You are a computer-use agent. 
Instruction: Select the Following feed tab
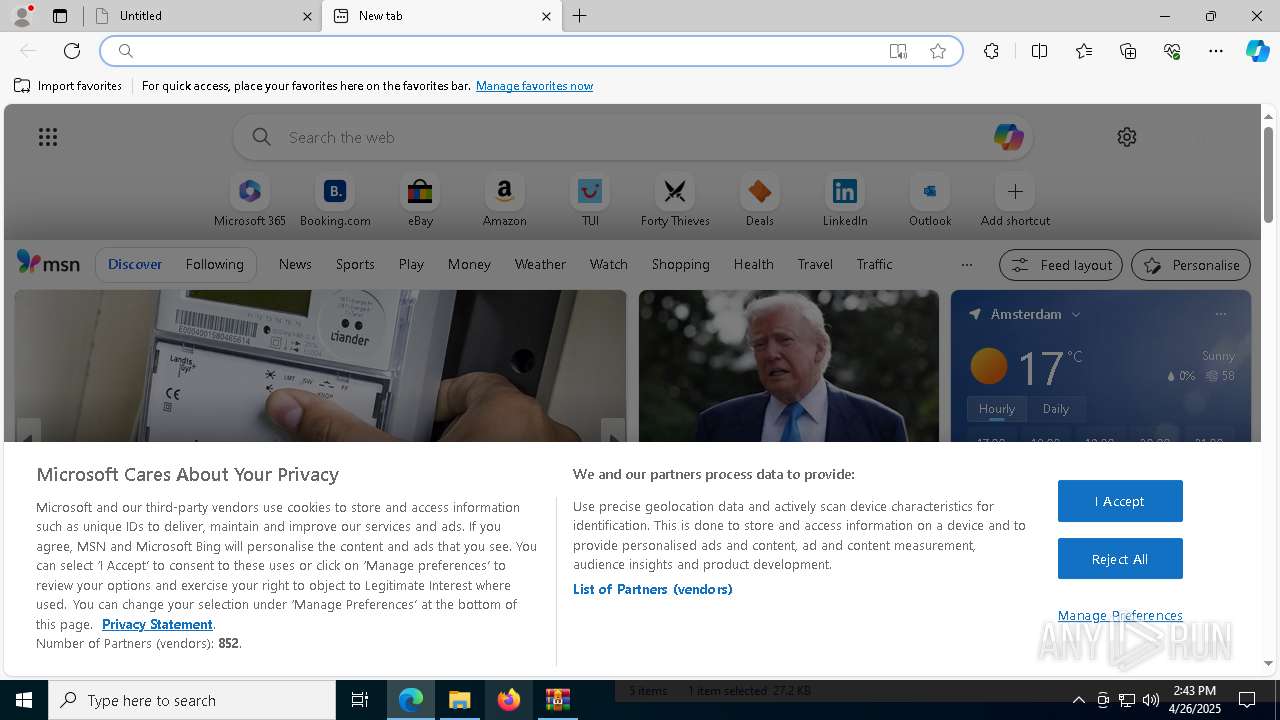pyautogui.click(x=214, y=264)
